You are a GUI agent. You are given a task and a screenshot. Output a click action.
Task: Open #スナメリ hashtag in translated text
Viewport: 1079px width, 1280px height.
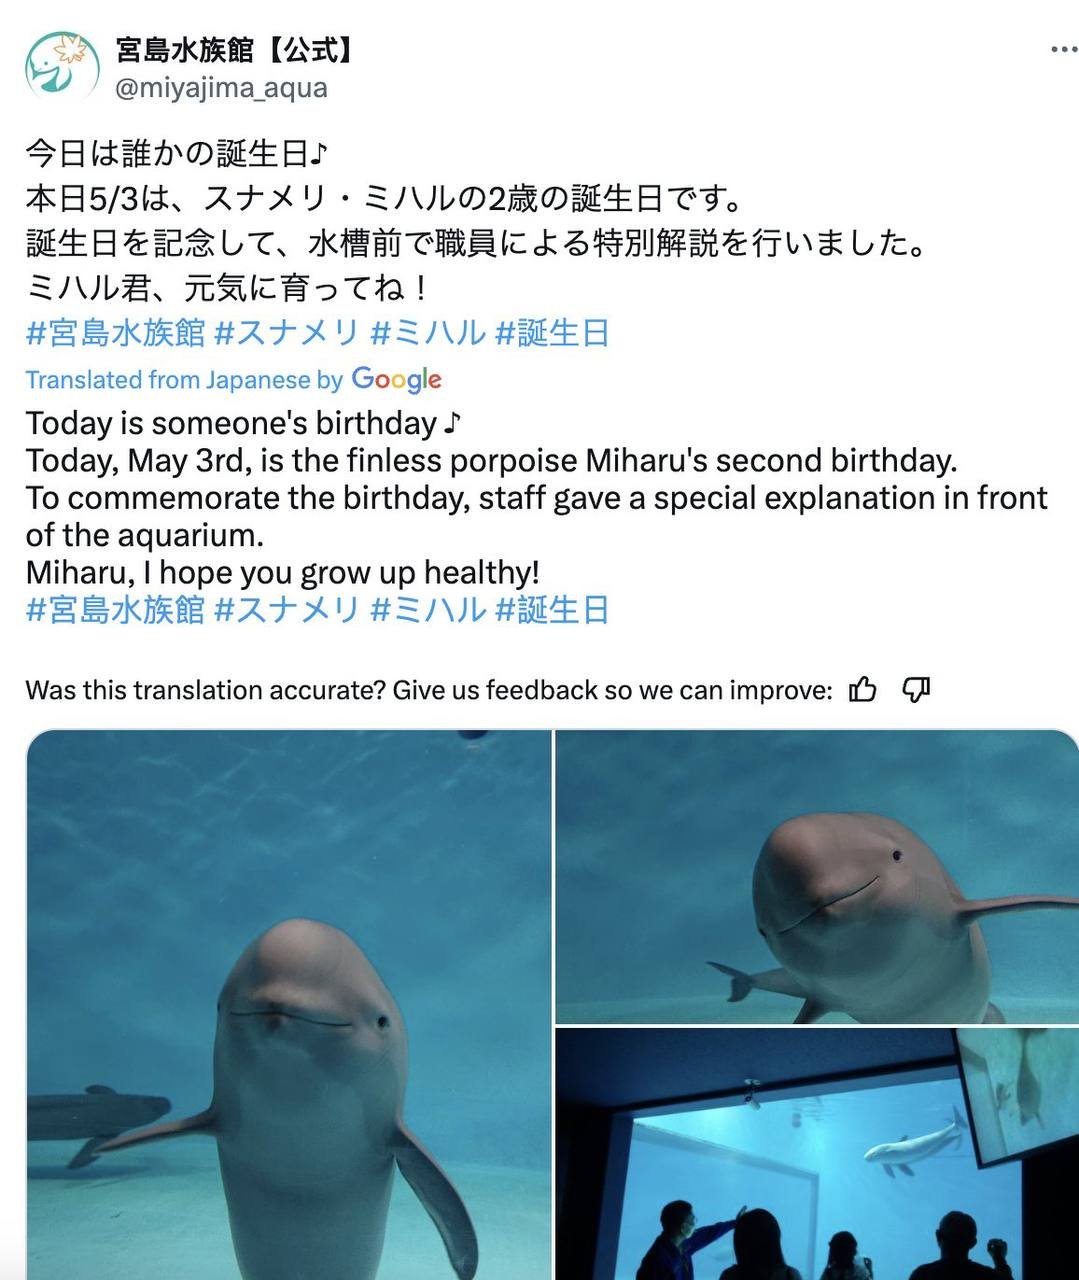(x=287, y=609)
